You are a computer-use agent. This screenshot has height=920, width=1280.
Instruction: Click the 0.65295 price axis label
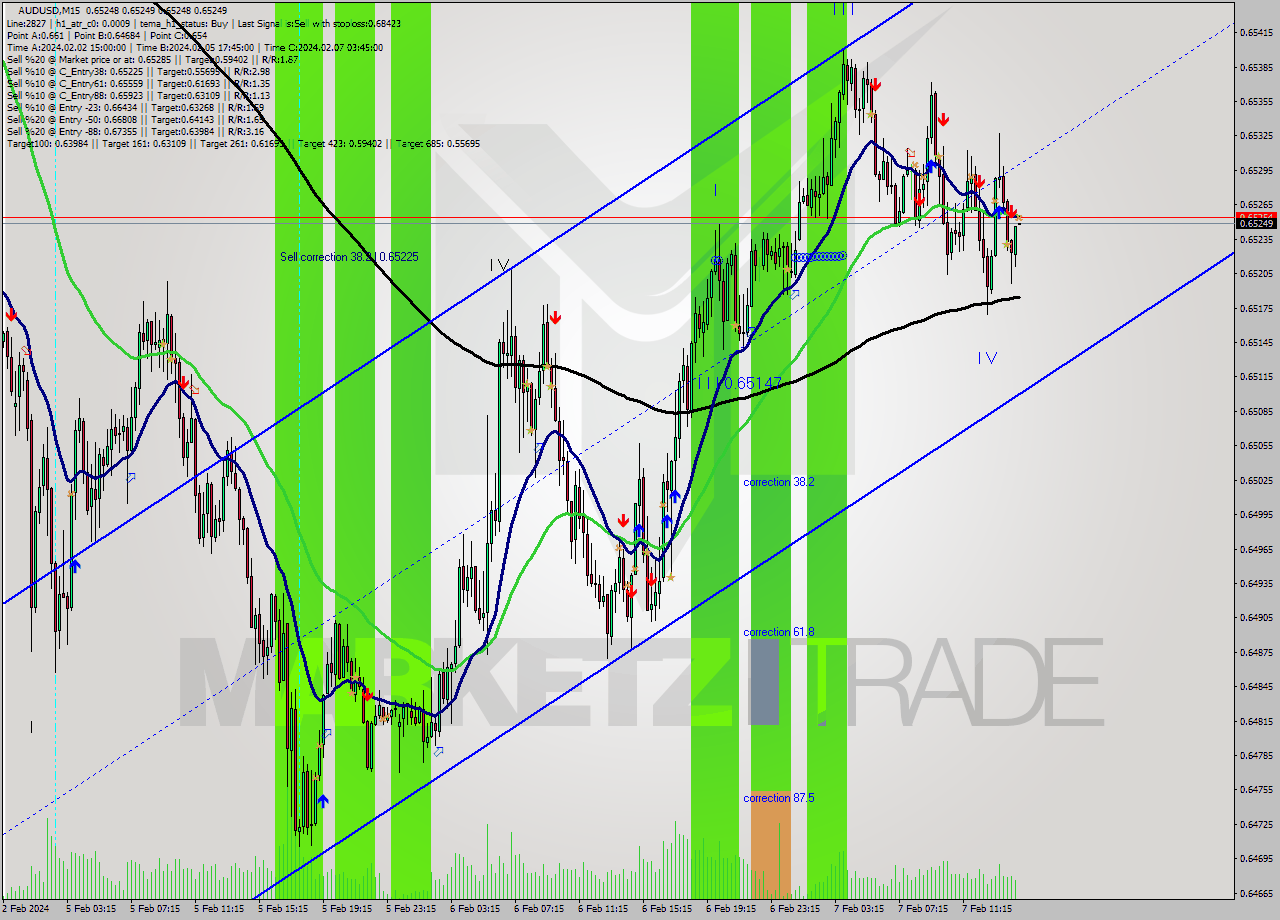(x=1256, y=170)
